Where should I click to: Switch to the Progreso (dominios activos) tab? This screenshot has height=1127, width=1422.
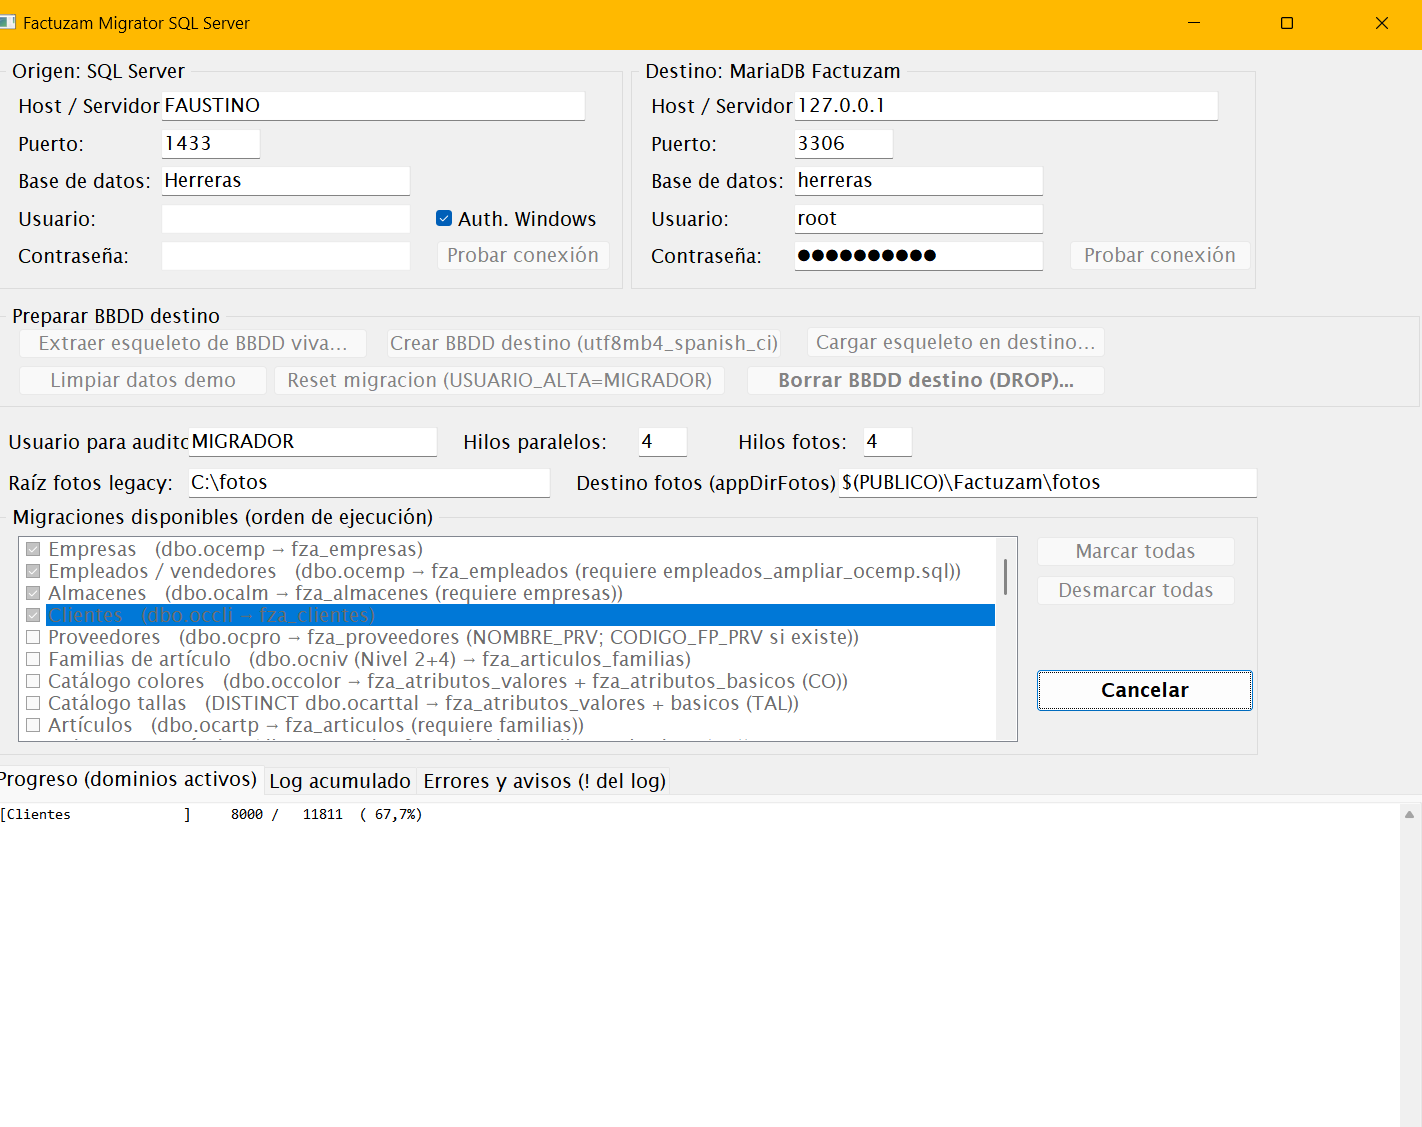click(129, 780)
